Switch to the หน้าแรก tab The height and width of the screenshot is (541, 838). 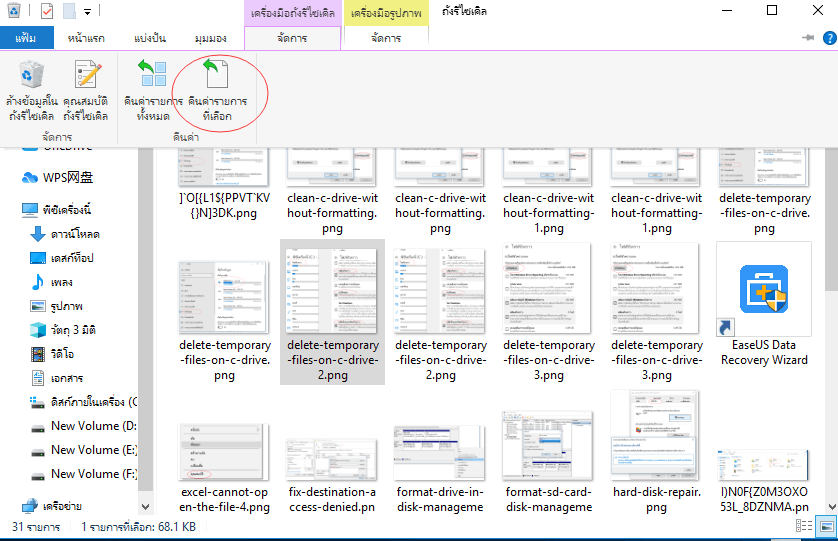86,38
